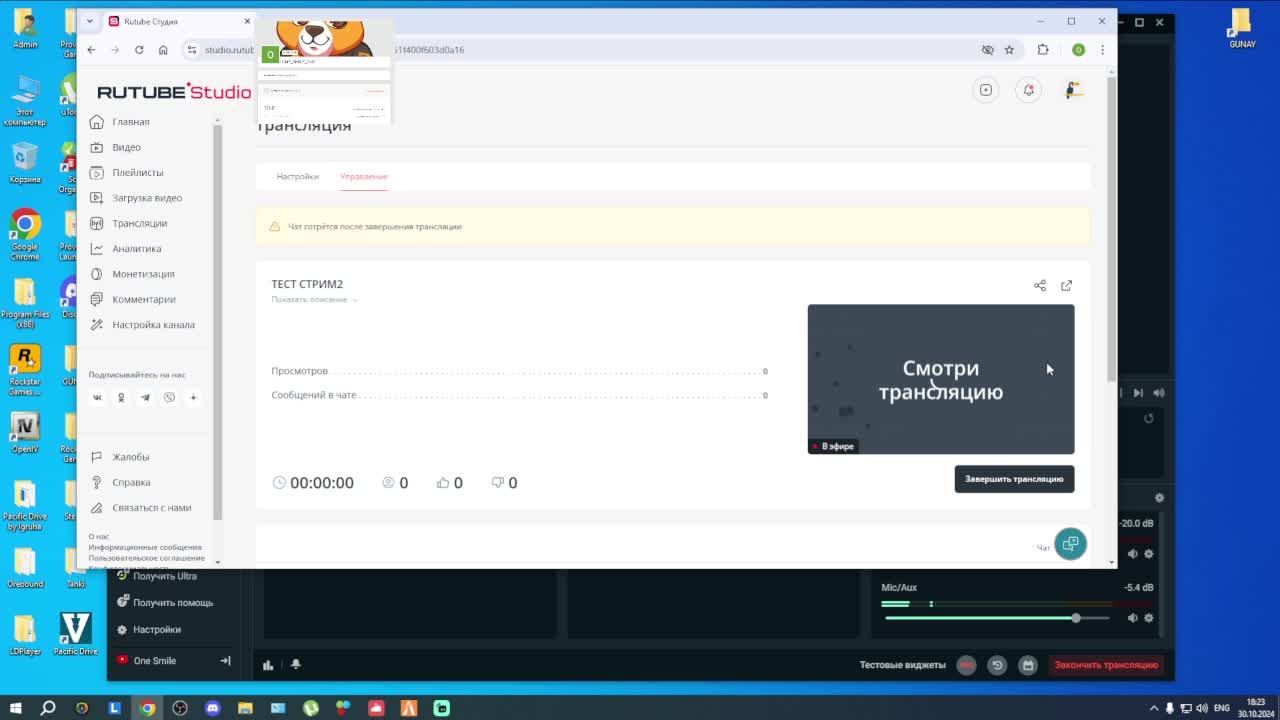Expand Показать описание under ТЕСТ СТРИМ2

(314, 299)
